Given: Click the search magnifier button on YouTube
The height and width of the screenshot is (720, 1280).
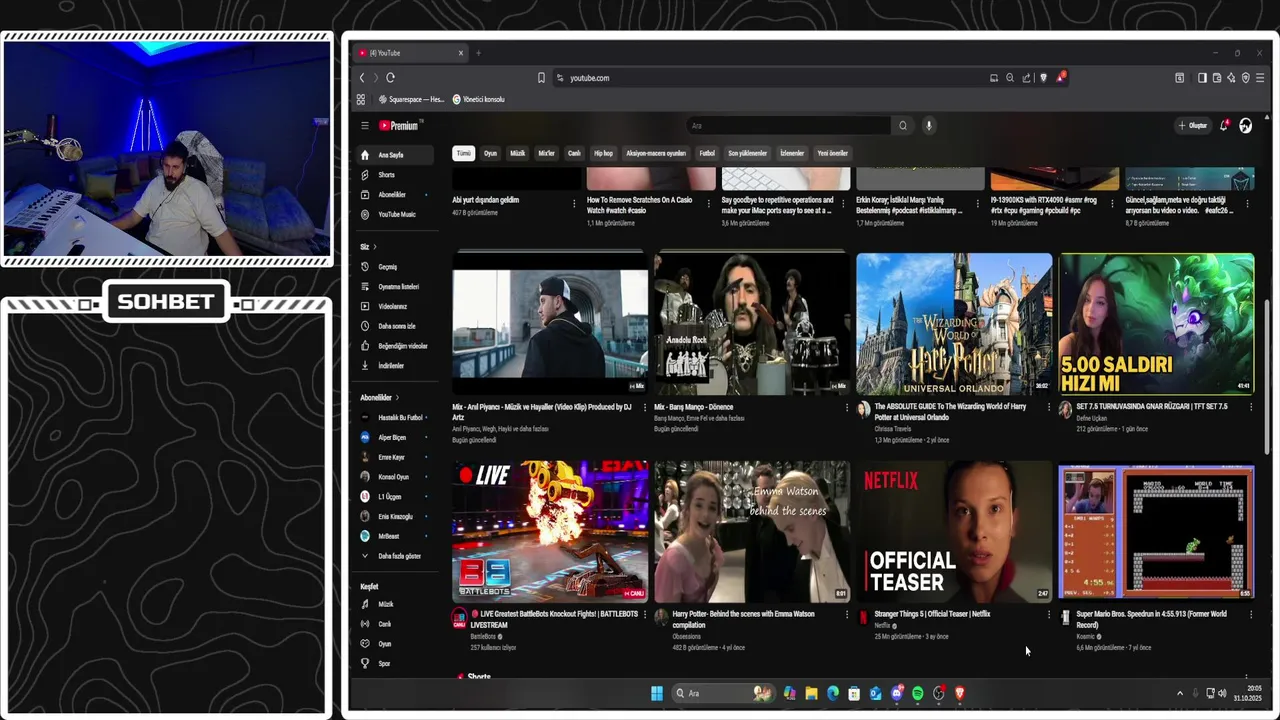Looking at the screenshot, I should (x=903, y=126).
